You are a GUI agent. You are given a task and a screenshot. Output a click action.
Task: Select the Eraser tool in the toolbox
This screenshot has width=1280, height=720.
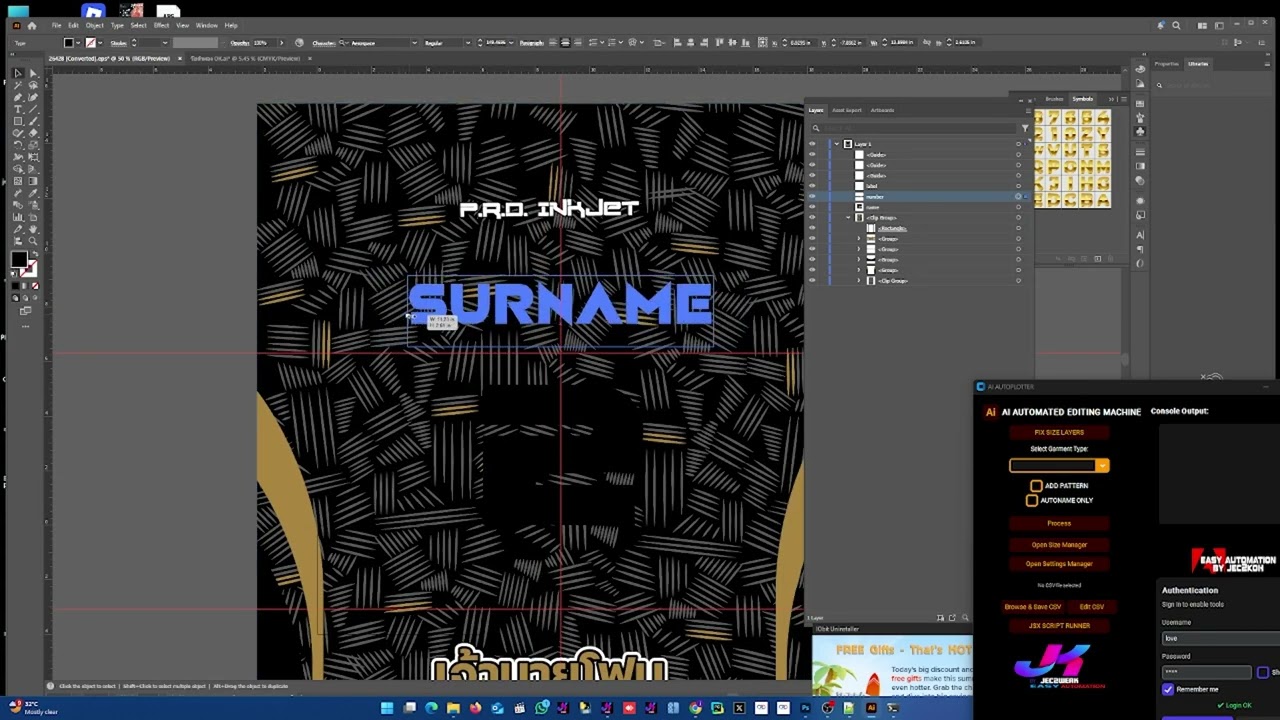pos(33,133)
